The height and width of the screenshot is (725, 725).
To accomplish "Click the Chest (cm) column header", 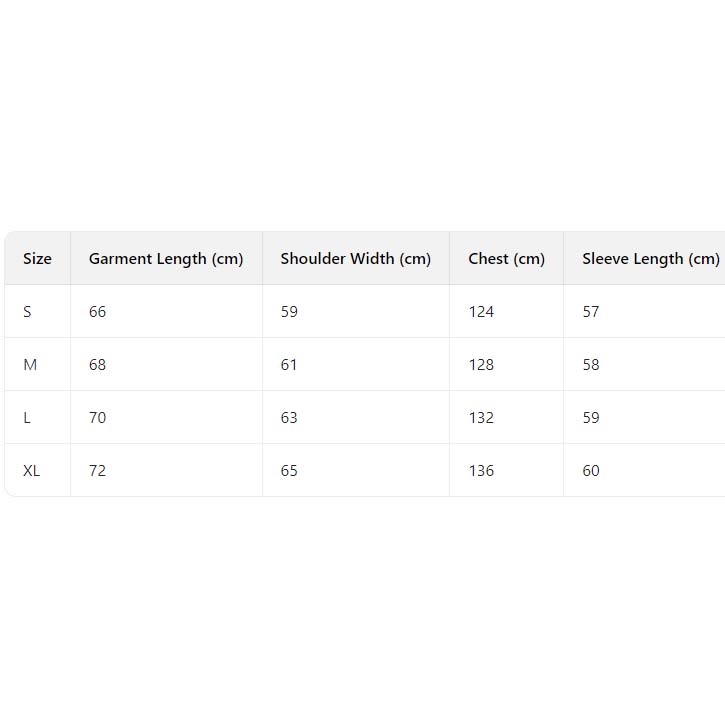I will click(506, 259).
